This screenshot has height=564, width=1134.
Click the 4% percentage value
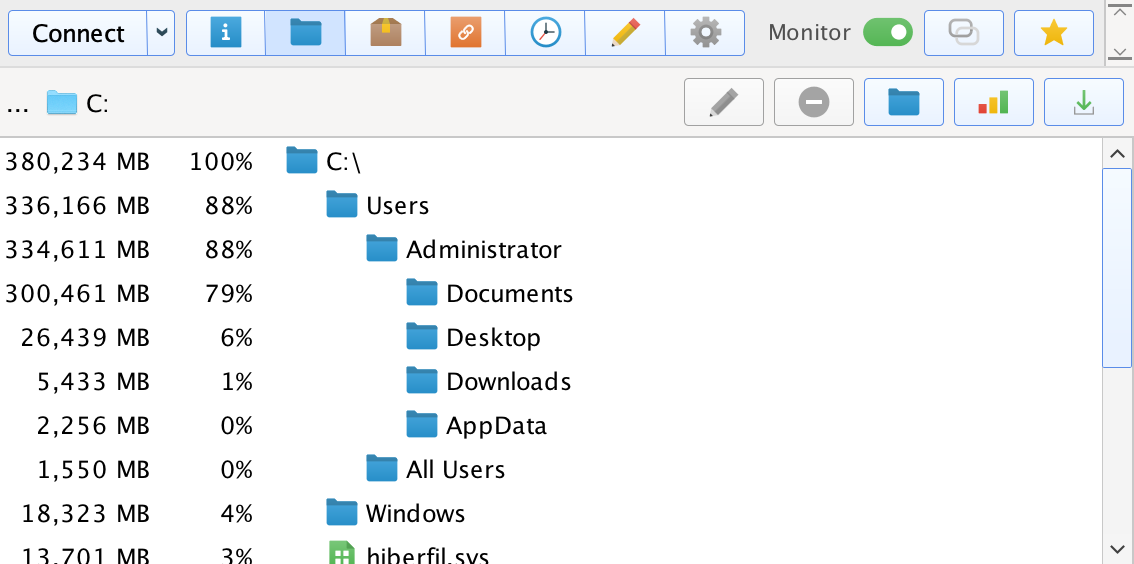pyautogui.click(x=236, y=514)
